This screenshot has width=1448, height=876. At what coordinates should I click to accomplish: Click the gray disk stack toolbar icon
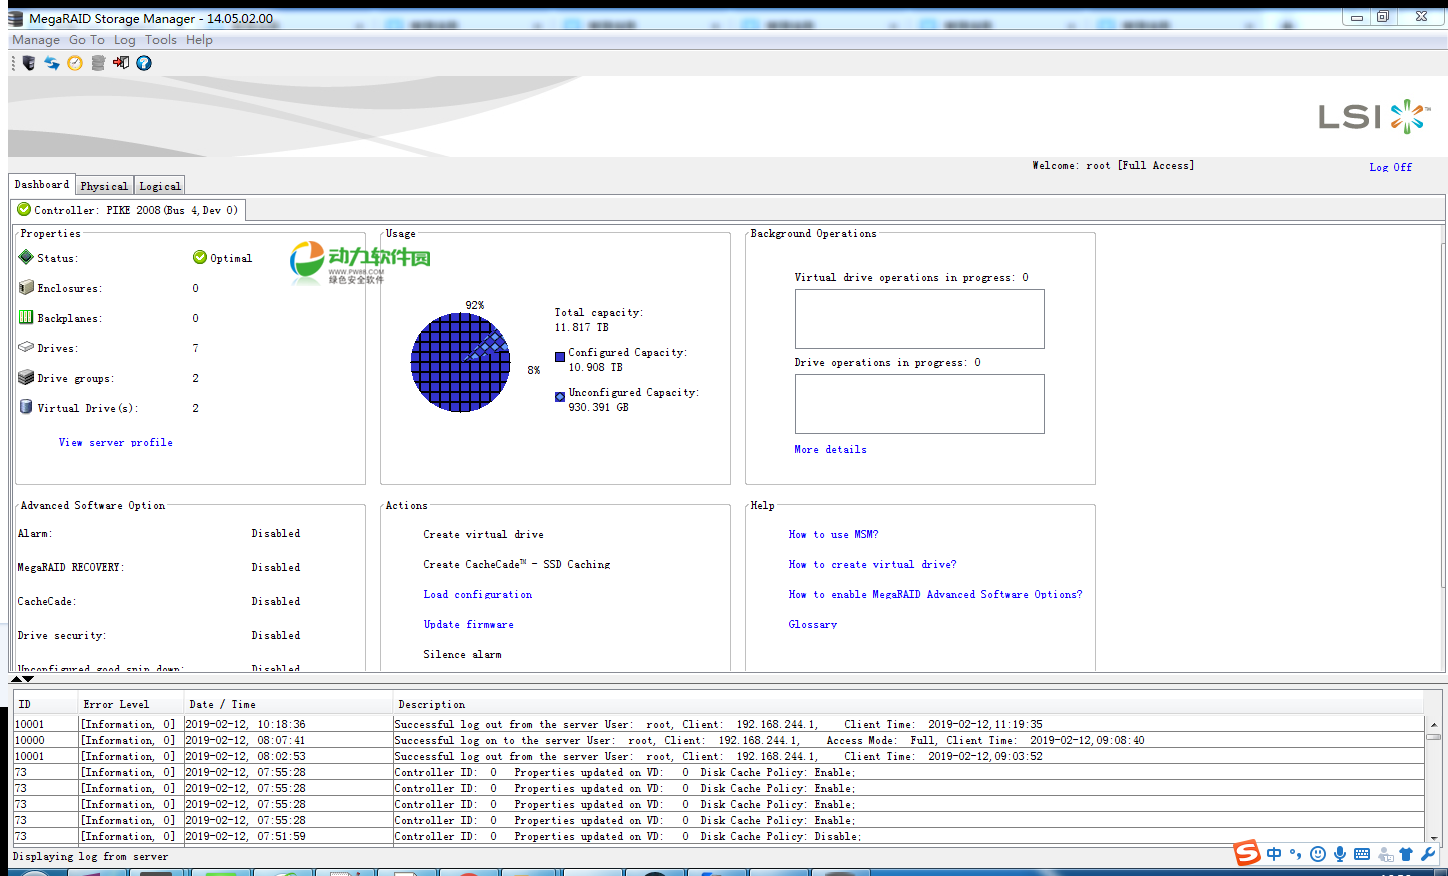(98, 63)
